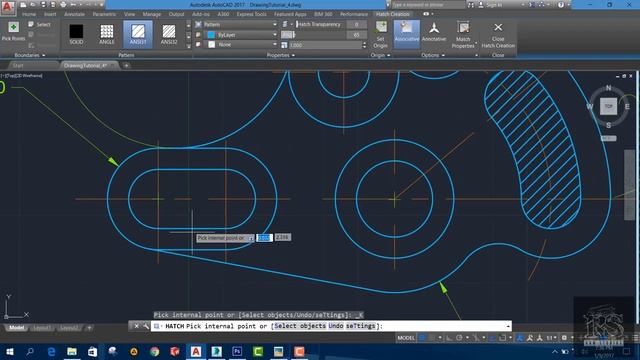Click the Select objects command option
Image resolution: width=640 pixels, height=360 pixels.
pos(300,326)
